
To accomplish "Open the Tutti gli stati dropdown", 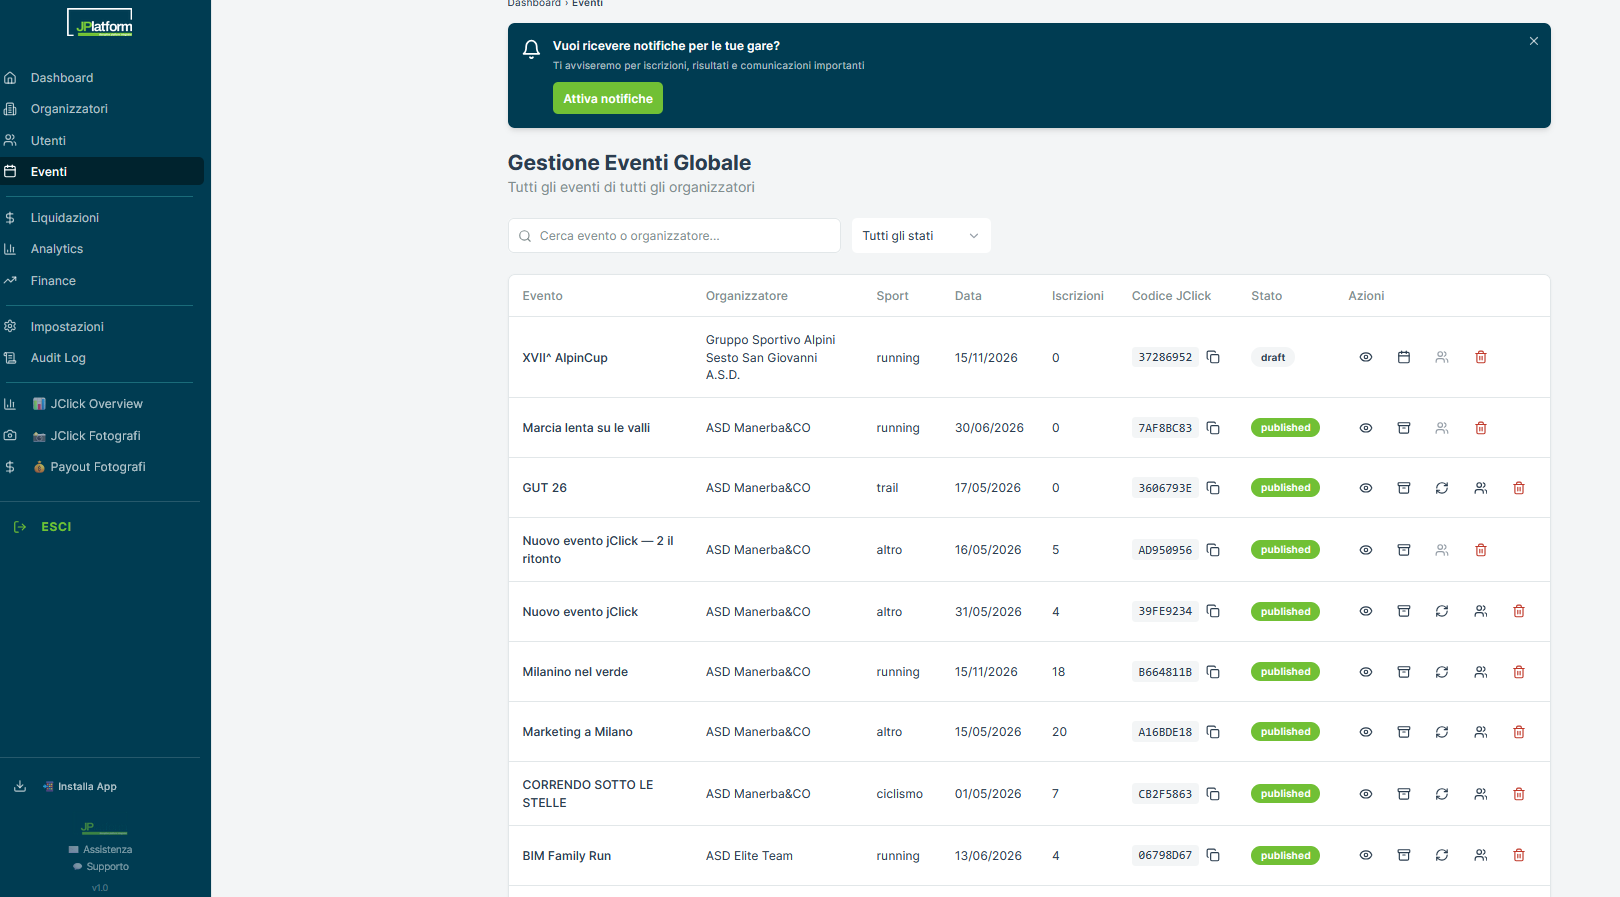I will pos(921,236).
